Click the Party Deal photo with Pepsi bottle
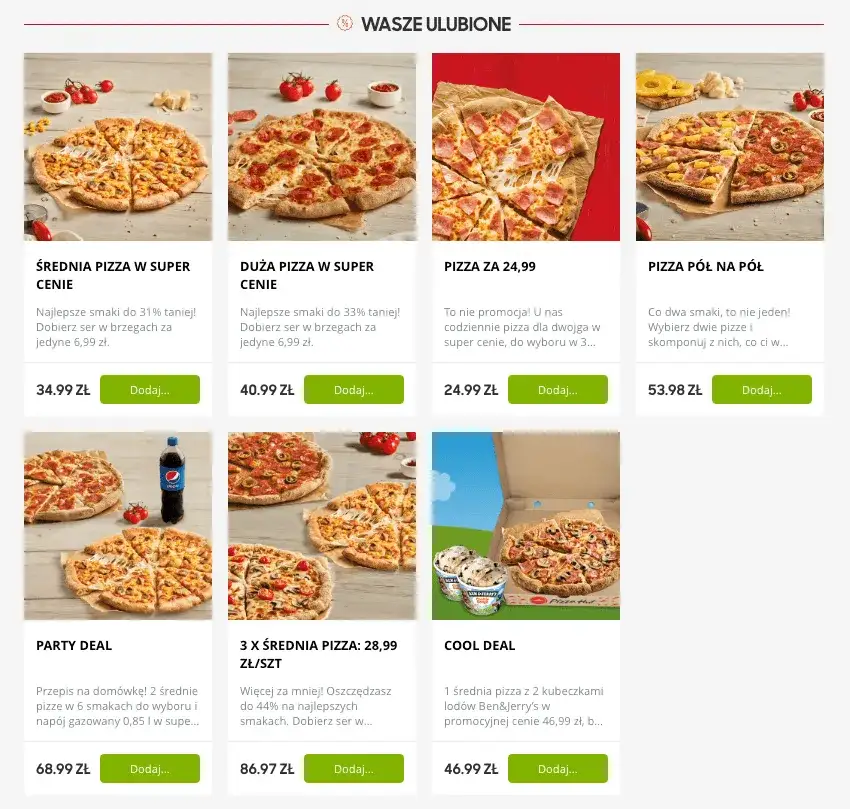This screenshot has height=809, width=850. pos(117,525)
